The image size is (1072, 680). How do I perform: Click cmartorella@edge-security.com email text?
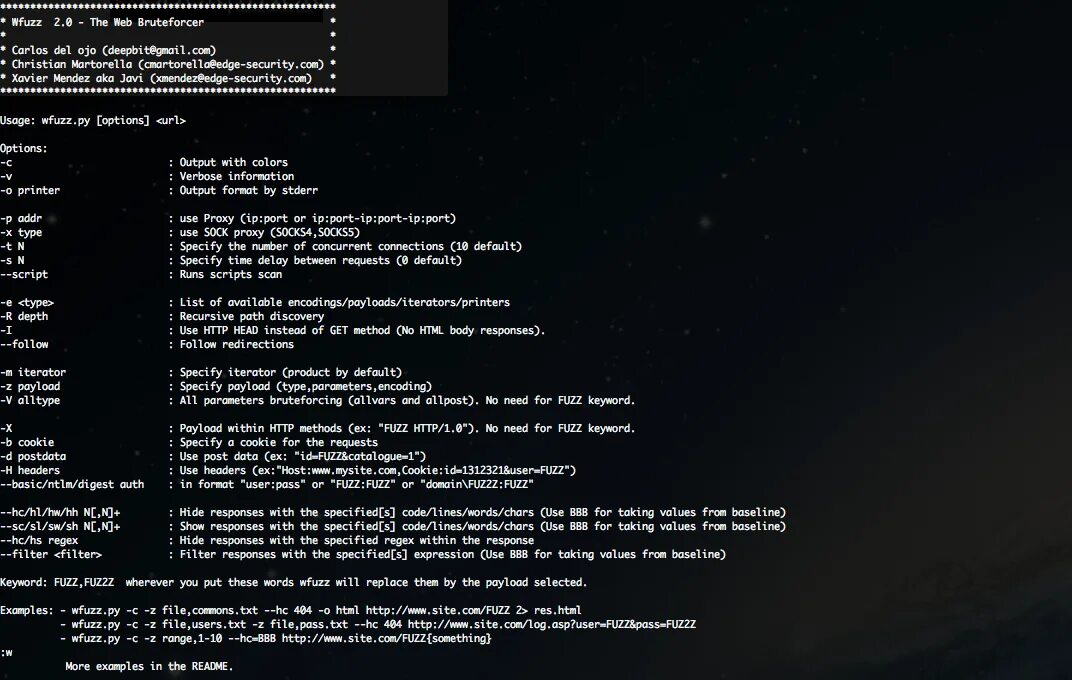230,64
